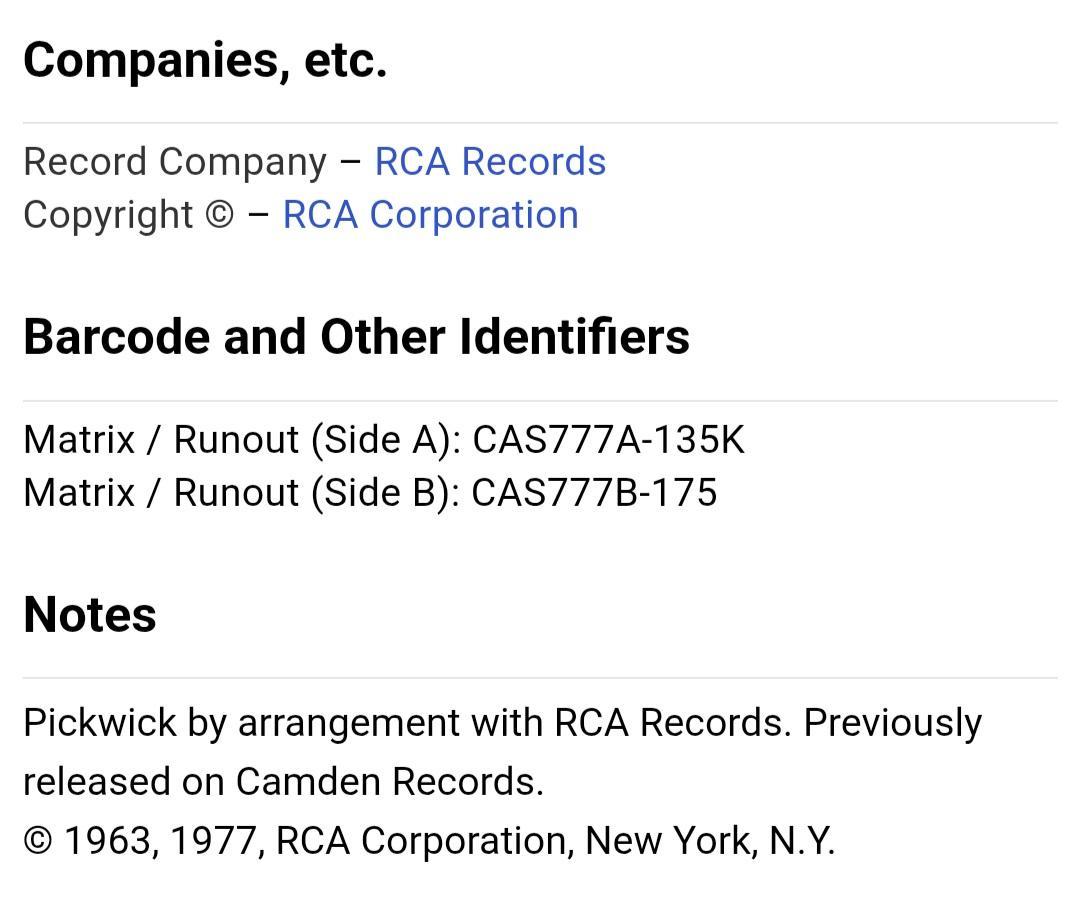Click the divider below the Barcode heading
The height and width of the screenshot is (903, 1080).
(x=540, y=401)
